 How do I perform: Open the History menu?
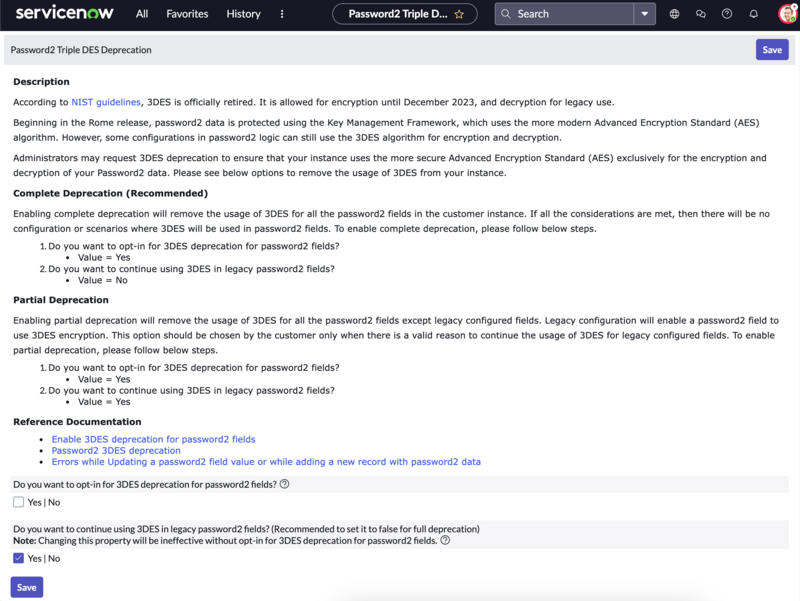tap(243, 14)
